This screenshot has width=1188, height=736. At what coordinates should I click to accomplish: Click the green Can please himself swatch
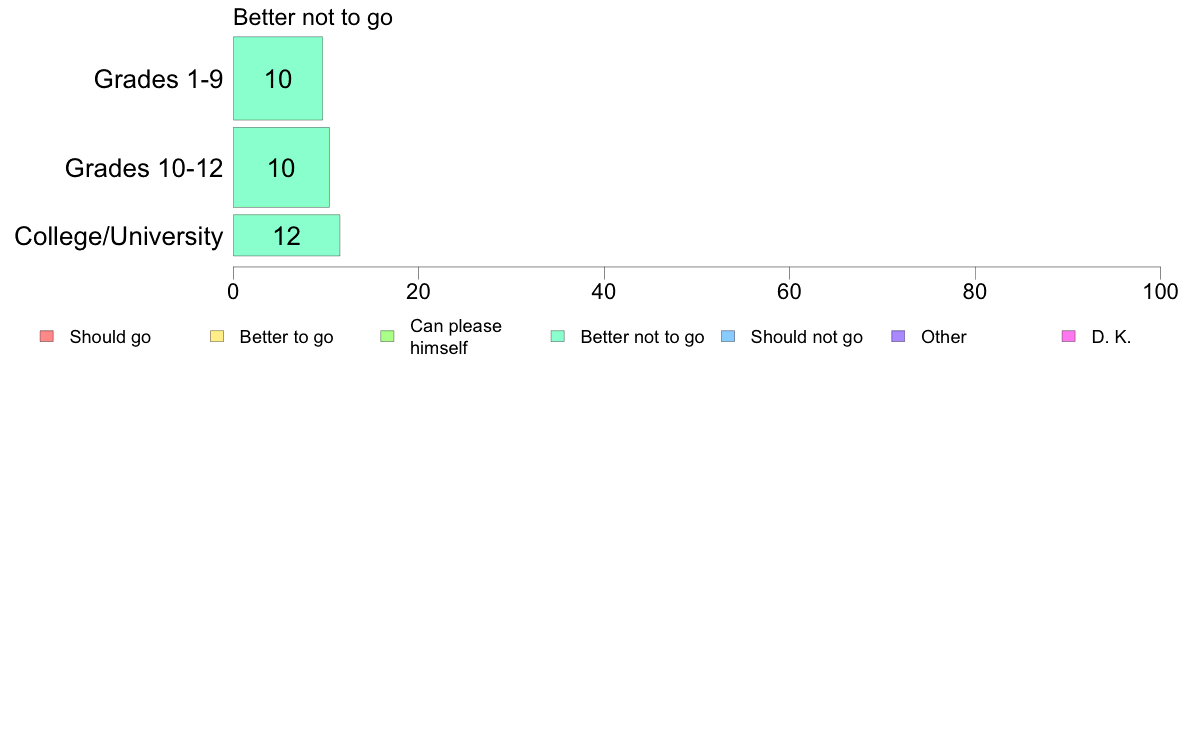[387, 337]
